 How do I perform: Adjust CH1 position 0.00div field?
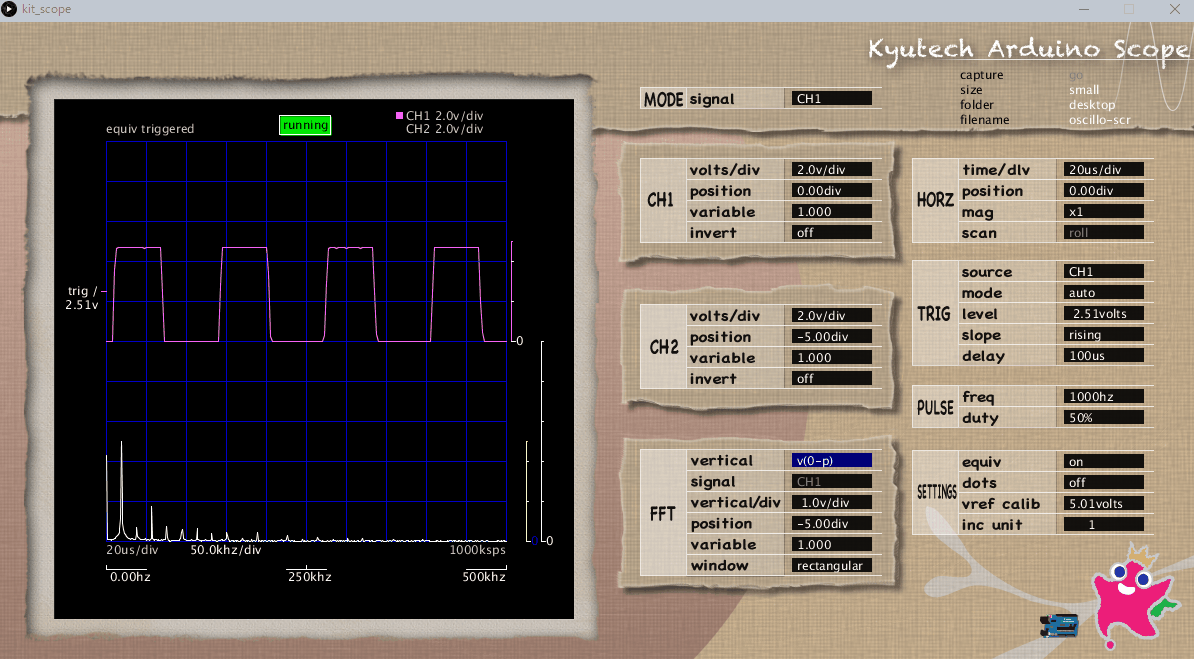[x=832, y=190]
